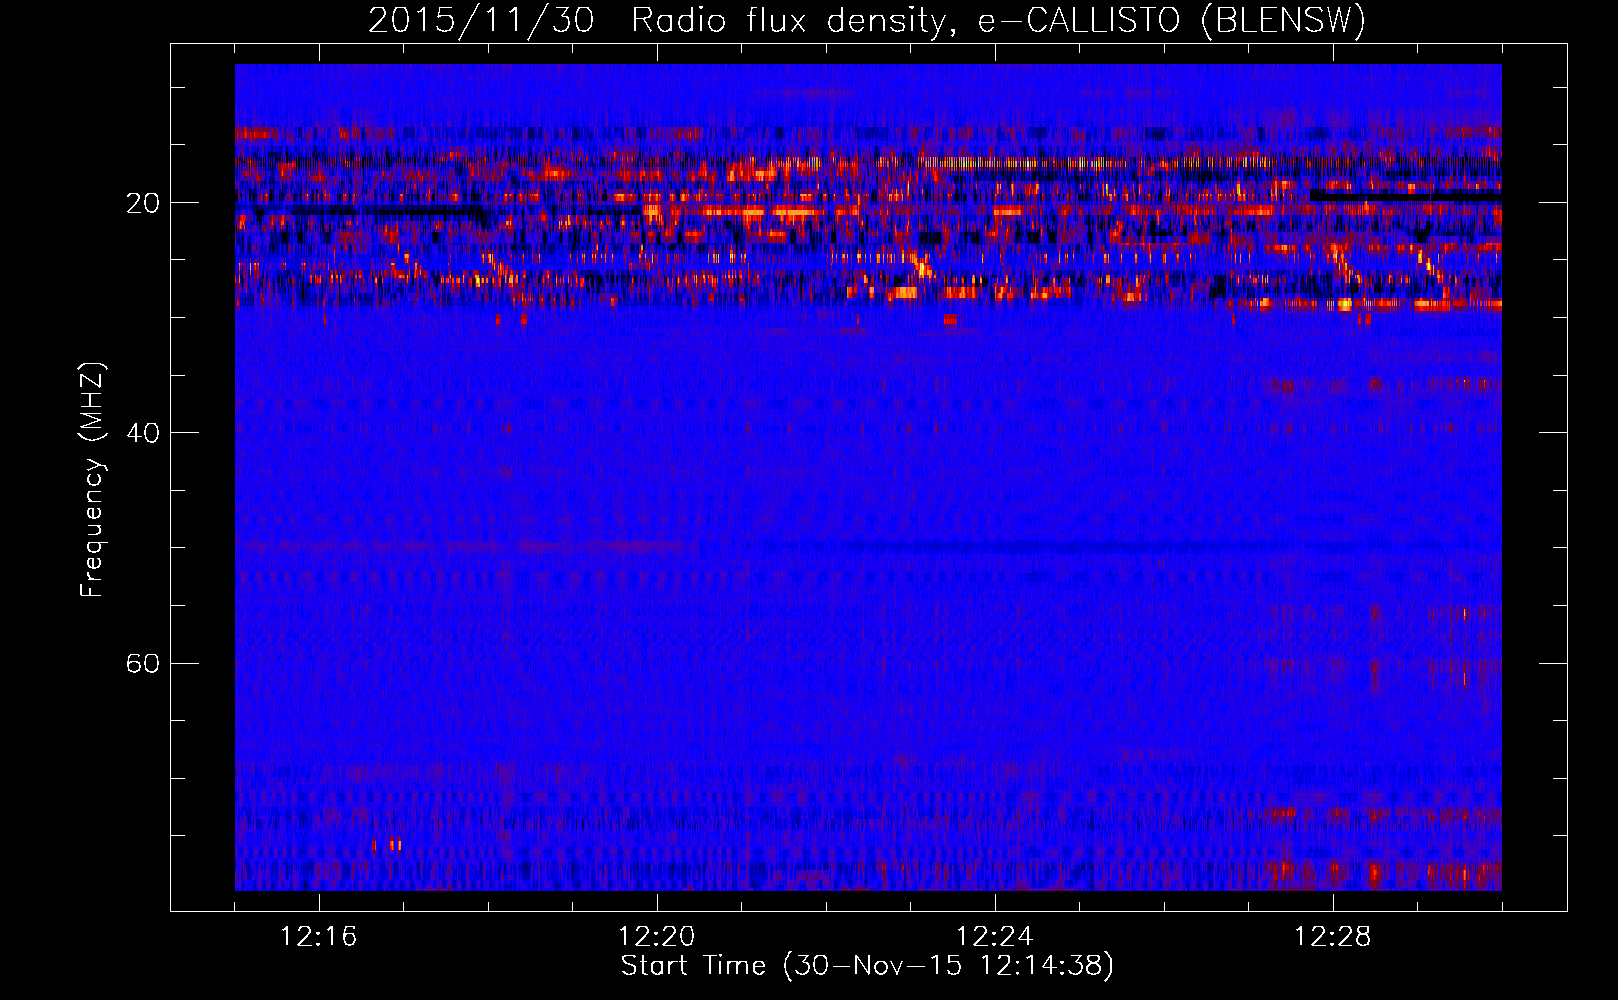Click the 20 frequency tick label
The image size is (1618, 1000).
click(x=143, y=203)
